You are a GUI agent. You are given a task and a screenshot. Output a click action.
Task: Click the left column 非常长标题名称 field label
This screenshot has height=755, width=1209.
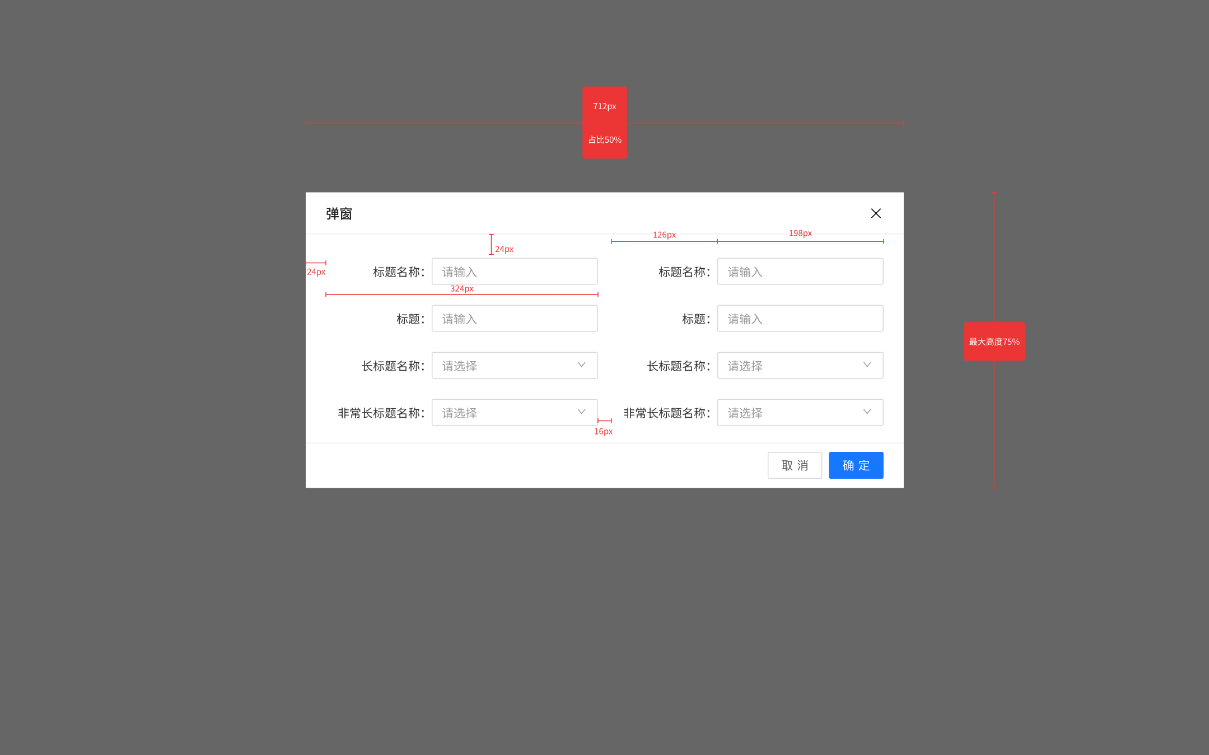point(381,413)
